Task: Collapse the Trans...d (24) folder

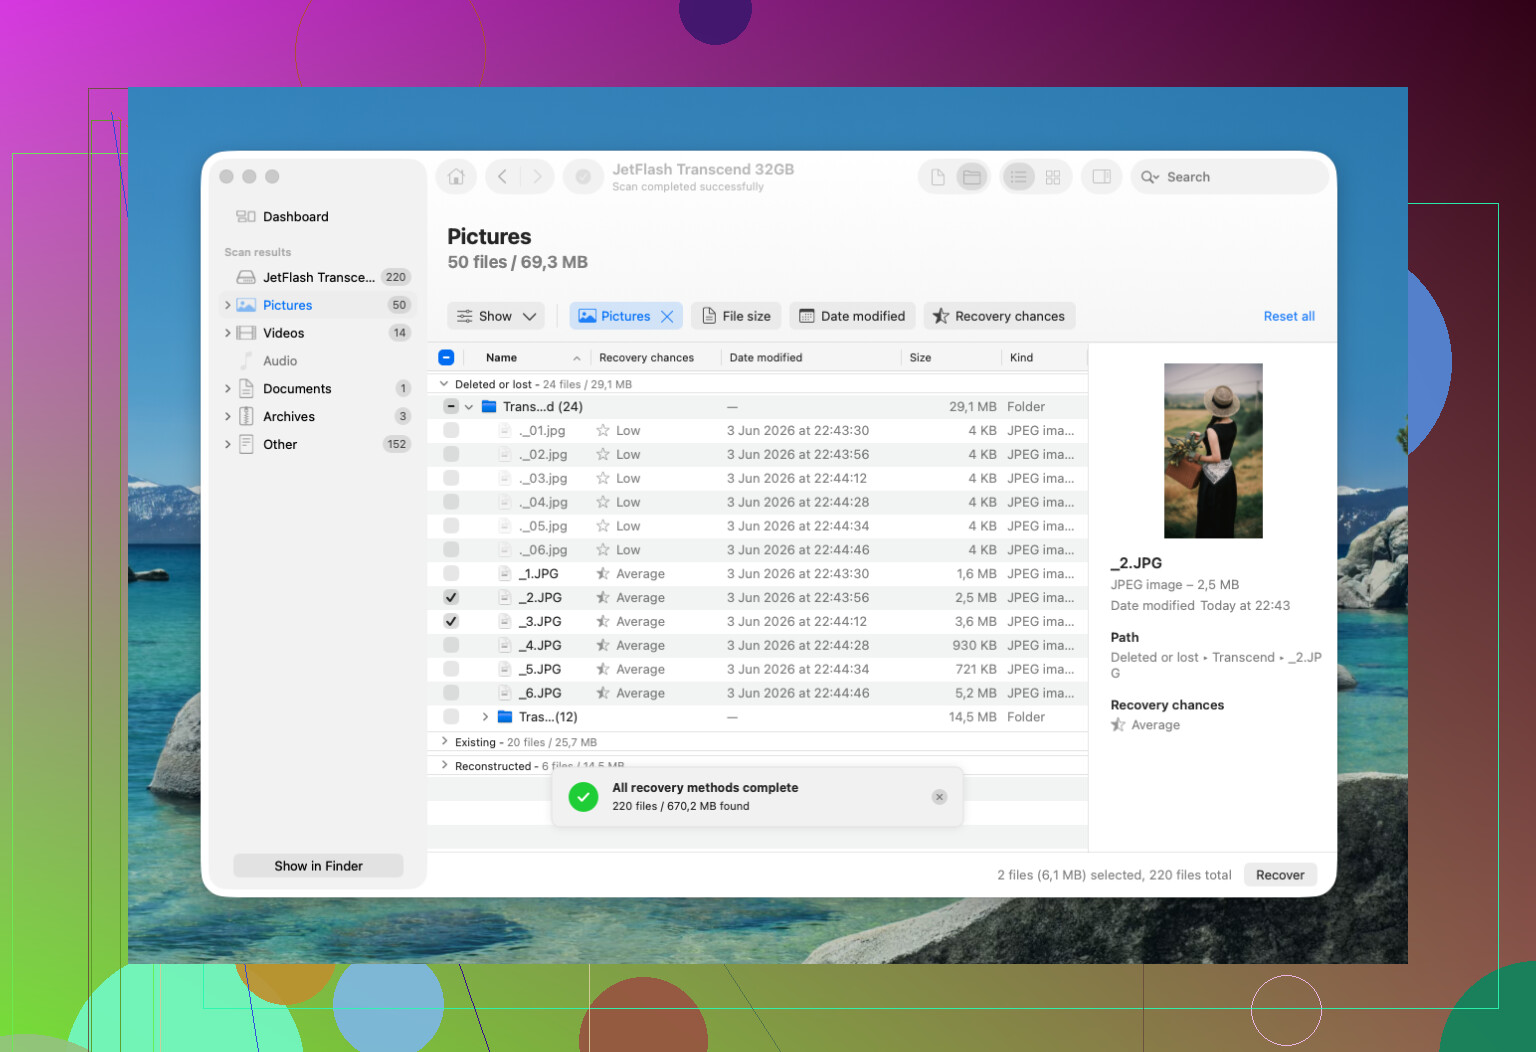Action: point(469,407)
